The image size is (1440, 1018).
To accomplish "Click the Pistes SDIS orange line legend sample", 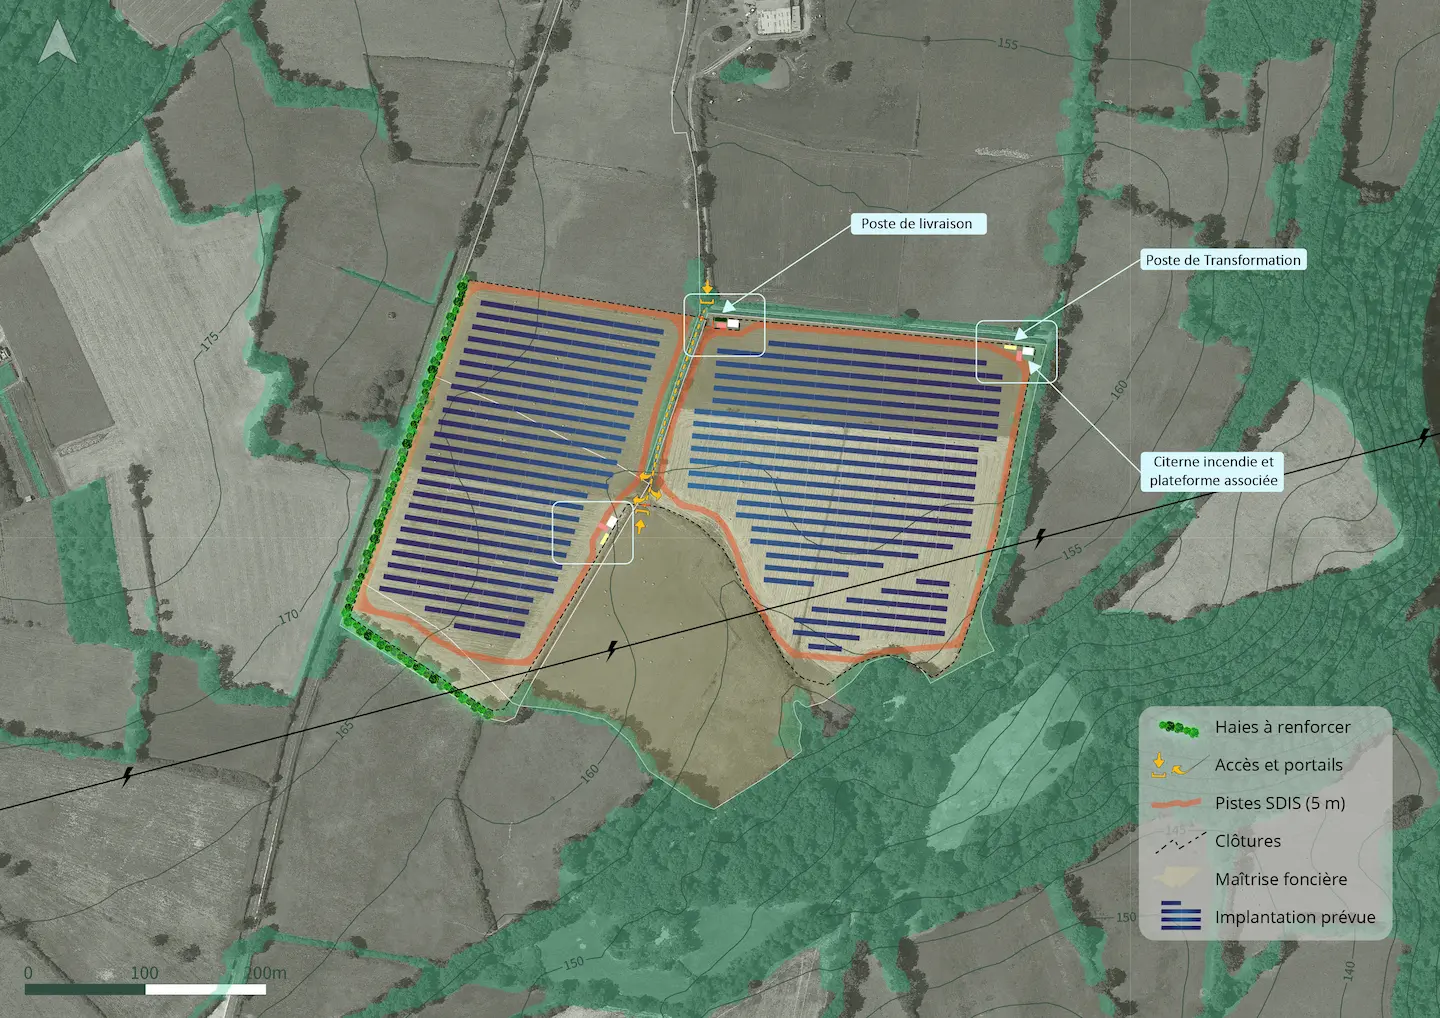I will click(x=1178, y=803).
